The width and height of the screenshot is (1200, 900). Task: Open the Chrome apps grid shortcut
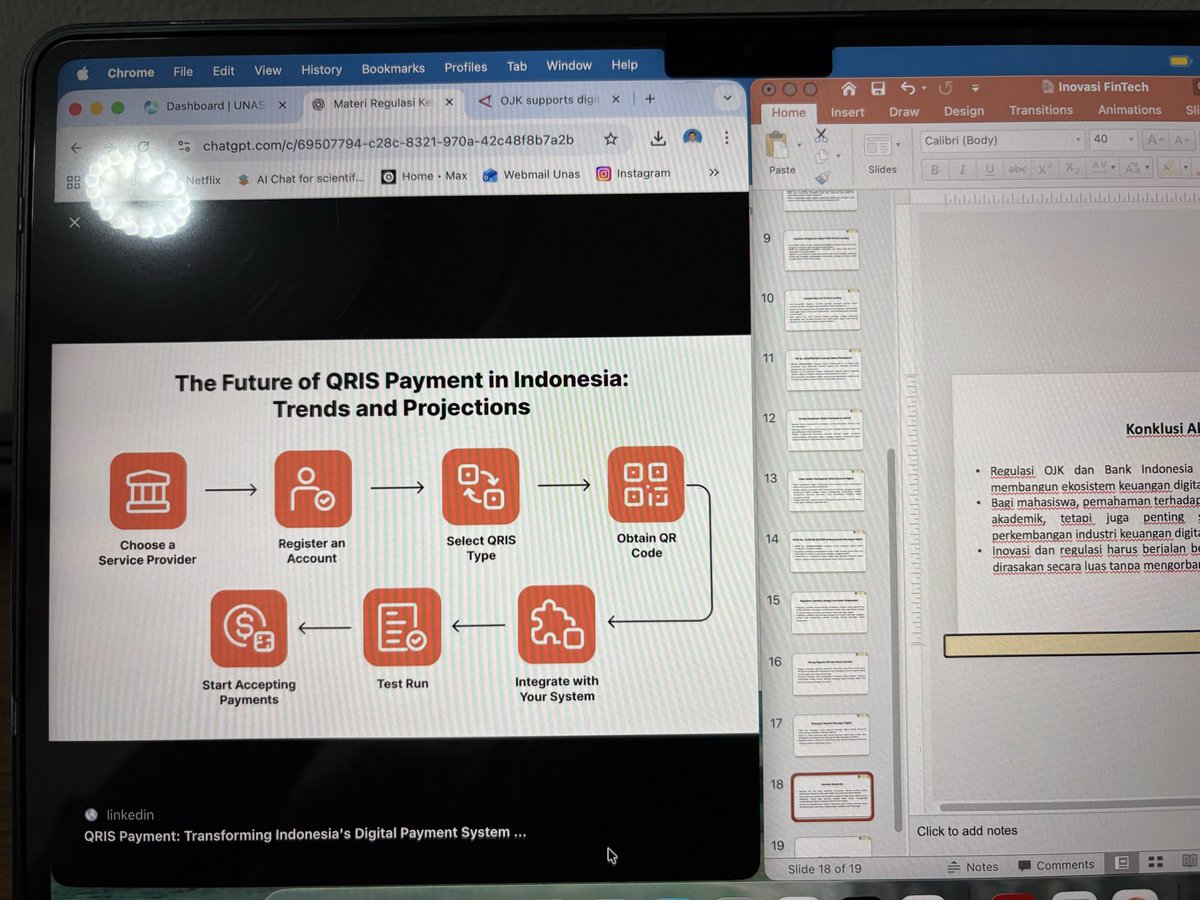(73, 183)
